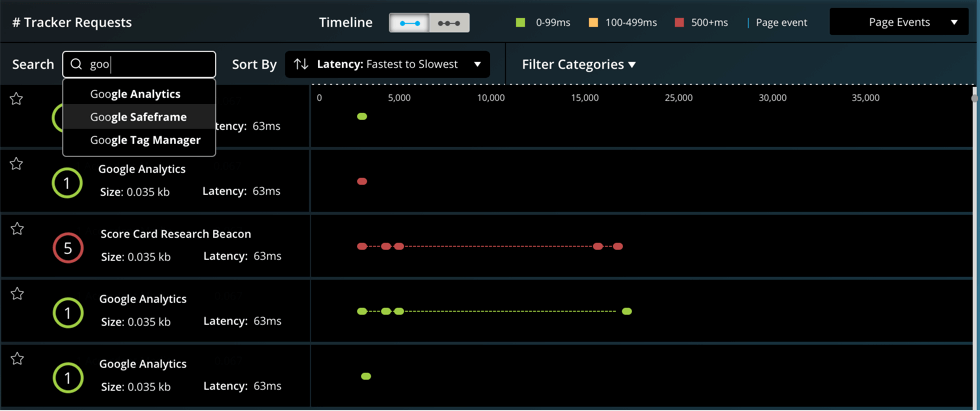Expand the Filter Categories menu

[x=579, y=65]
